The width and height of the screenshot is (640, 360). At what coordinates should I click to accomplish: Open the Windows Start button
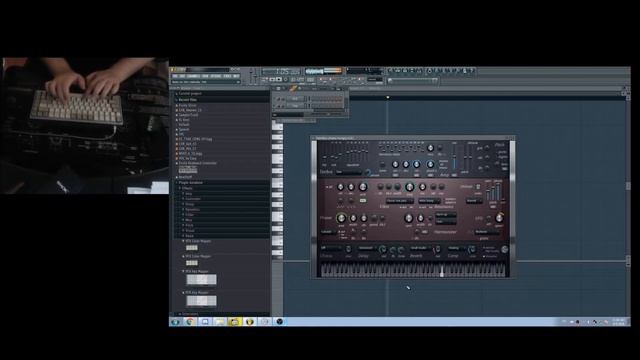click(x=176, y=322)
